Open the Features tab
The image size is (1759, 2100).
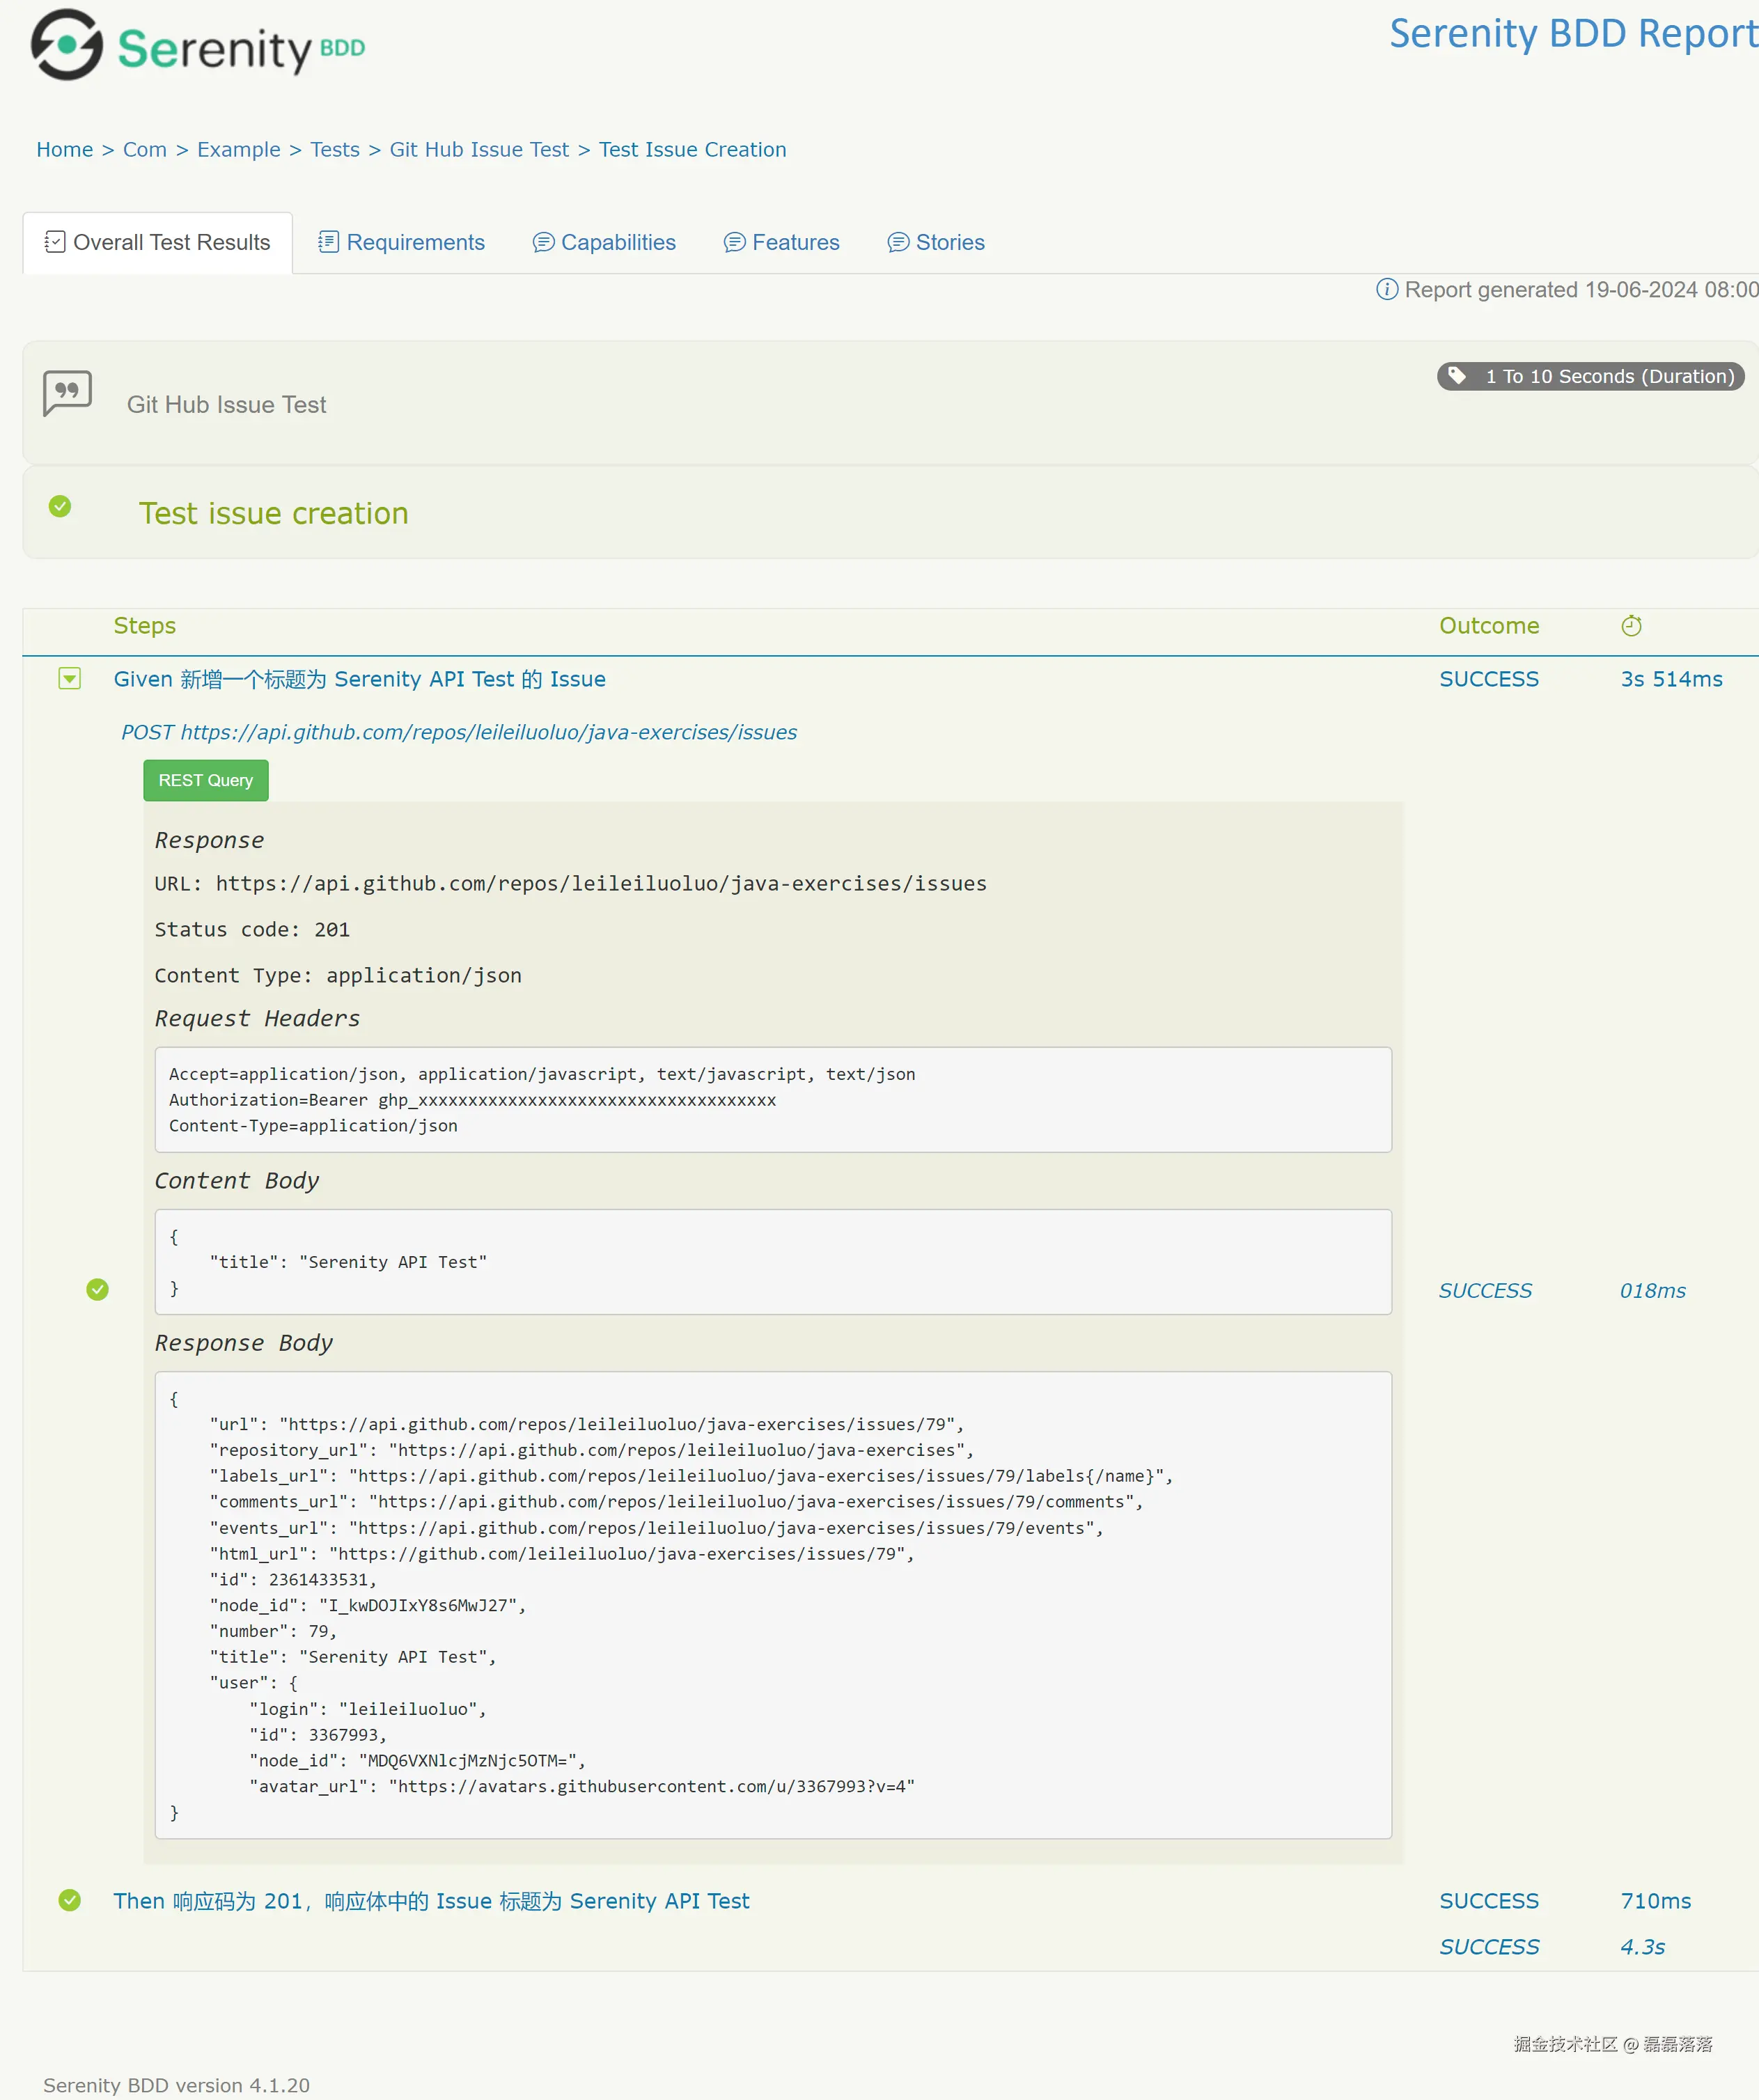coord(781,242)
